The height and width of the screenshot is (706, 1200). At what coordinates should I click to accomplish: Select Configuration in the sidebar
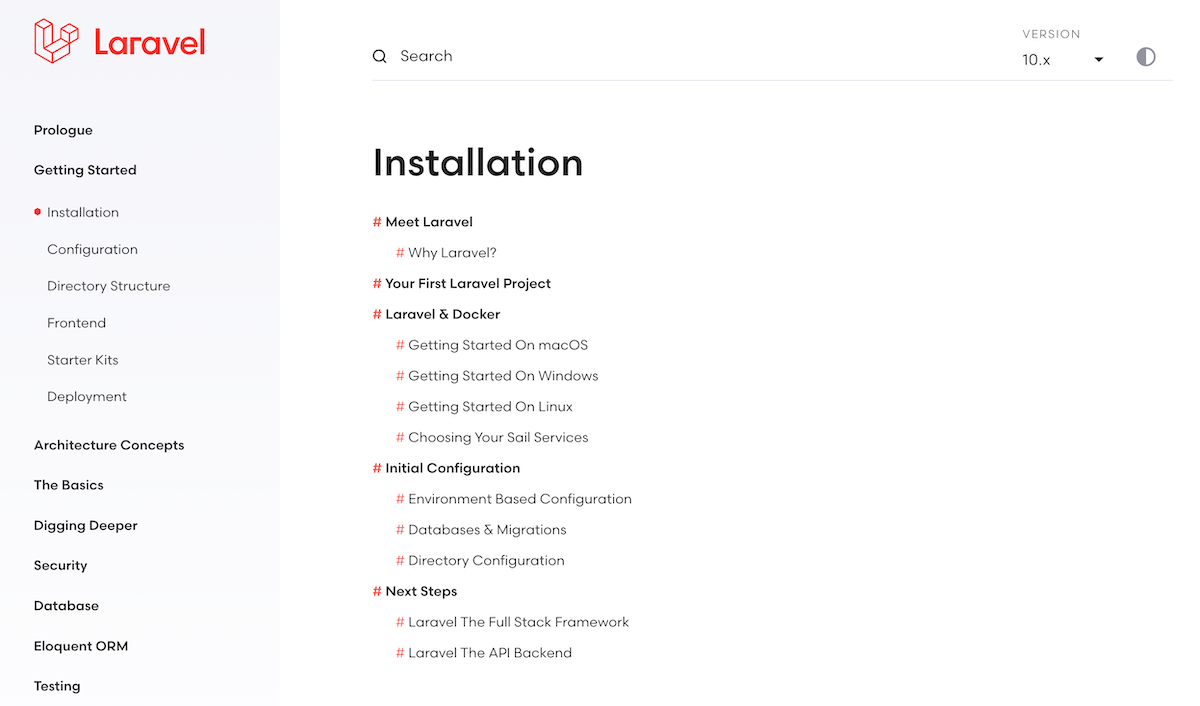[92, 249]
